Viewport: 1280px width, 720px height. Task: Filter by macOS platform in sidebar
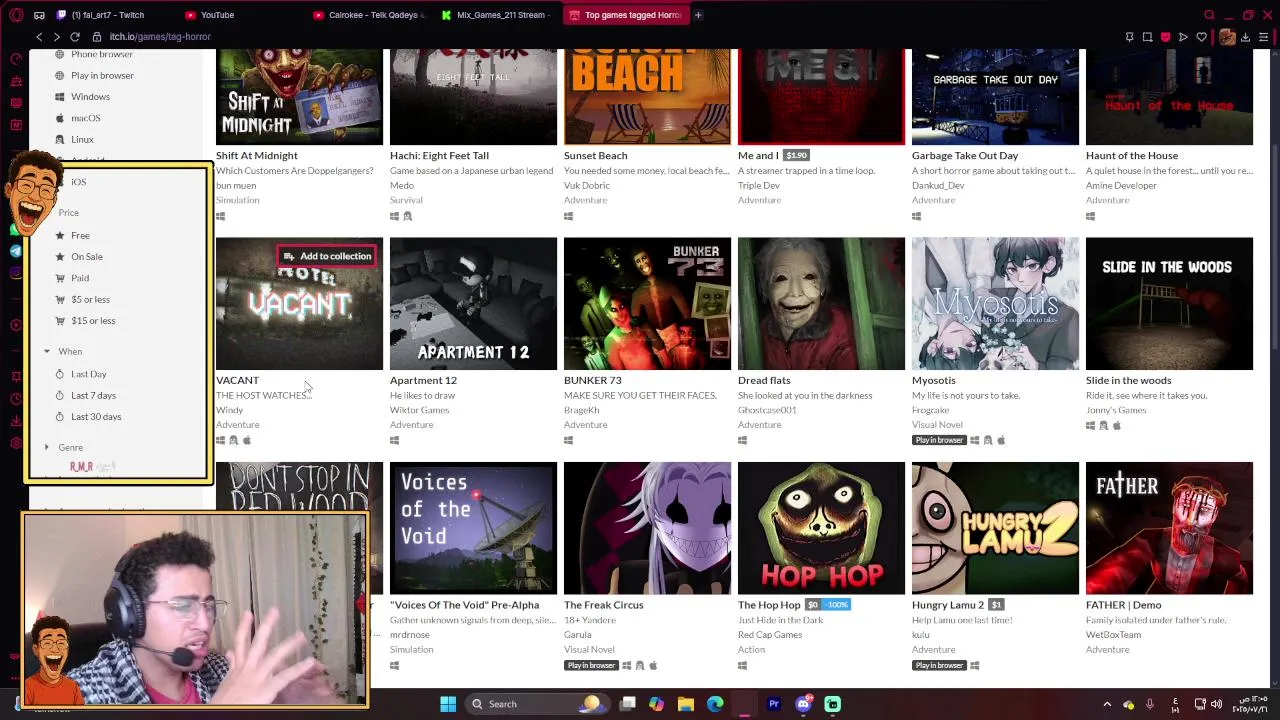[85, 118]
